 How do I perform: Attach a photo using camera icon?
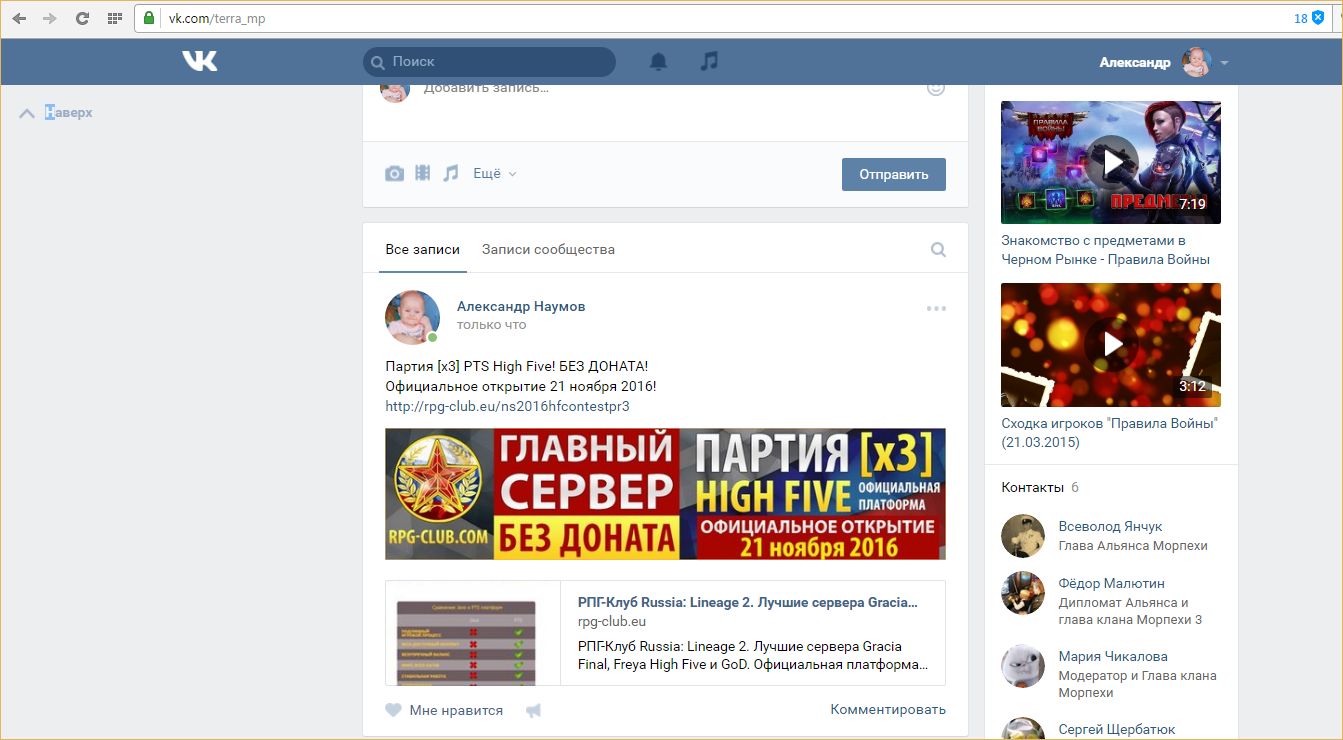coord(395,174)
